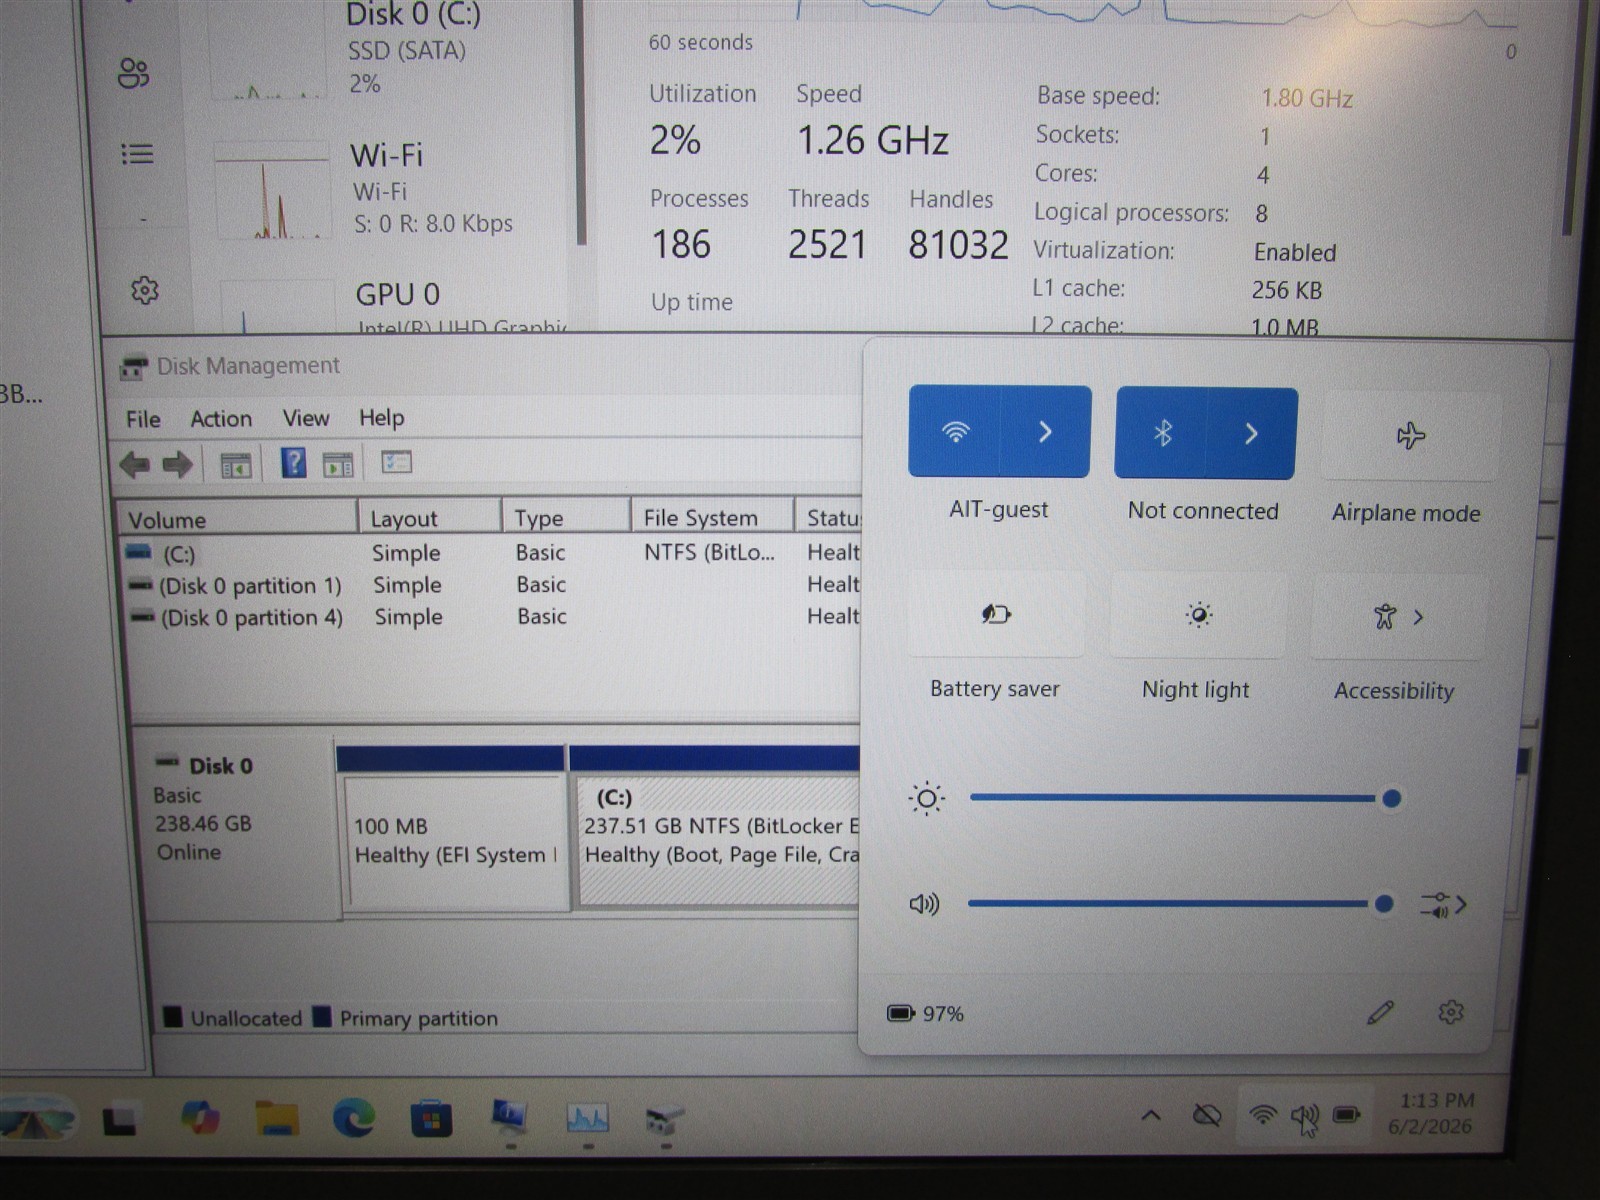Toggle the Bluetooth quick setting button
The image size is (1600, 1200).
pyautogui.click(x=1161, y=434)
